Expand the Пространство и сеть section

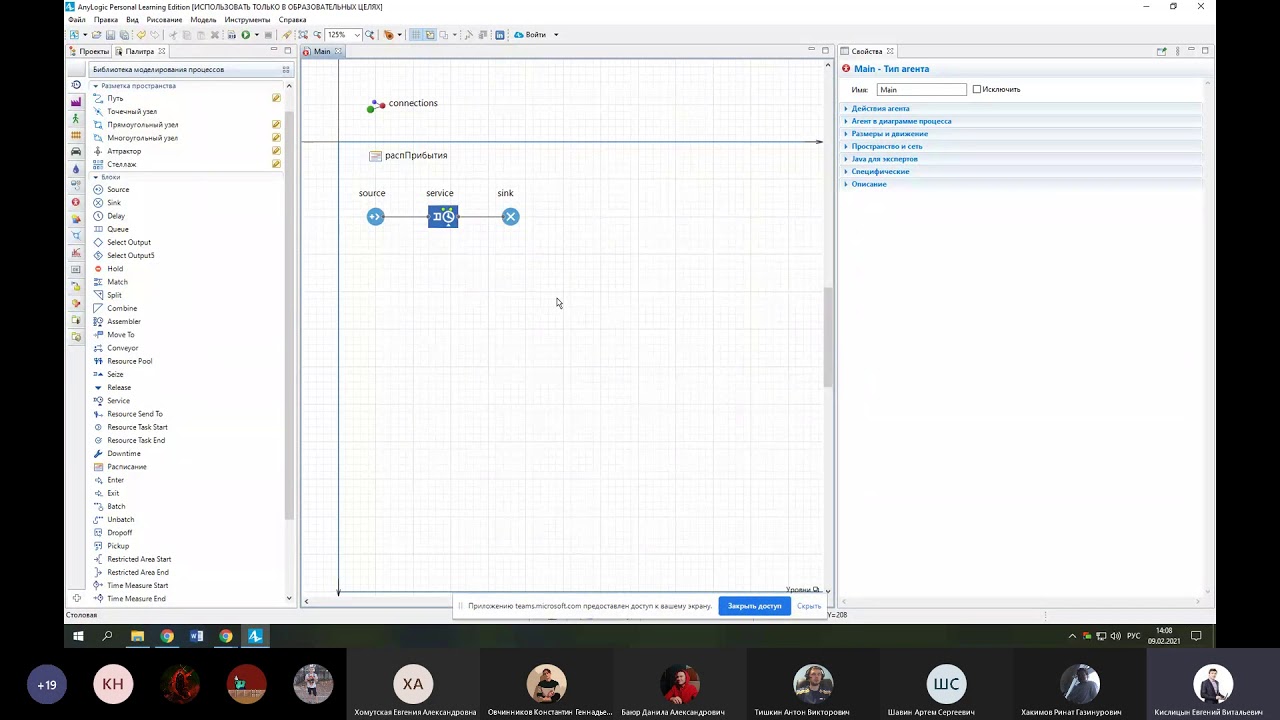(x=887, y=147)
